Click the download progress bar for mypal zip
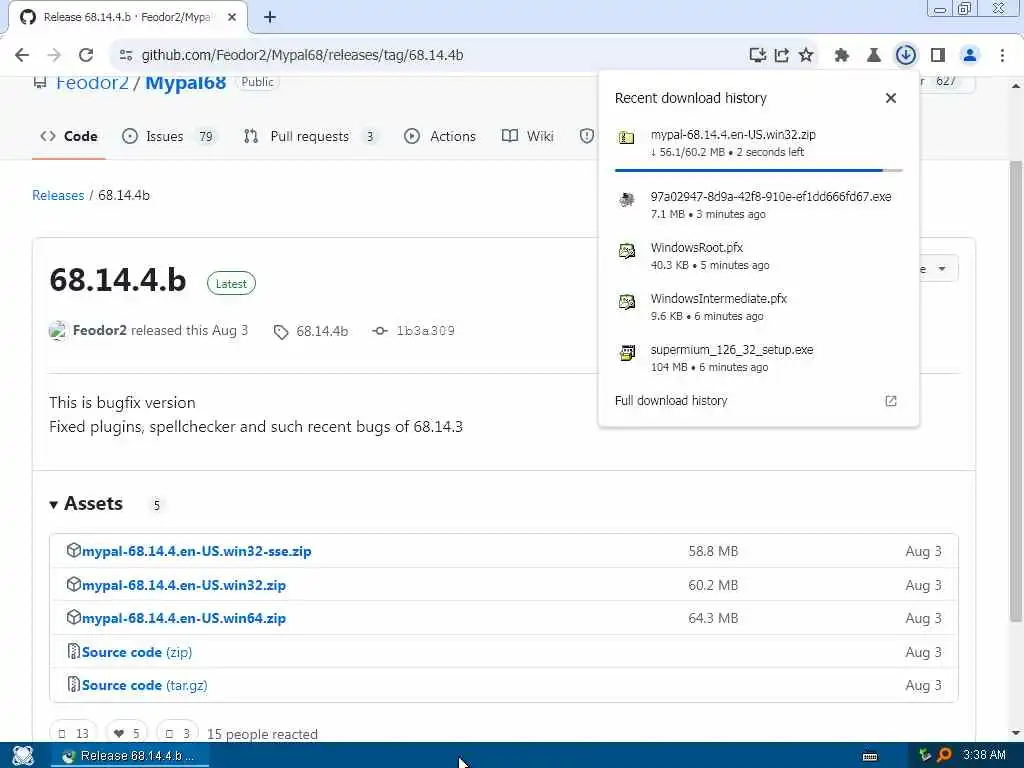1024x768 pixels. [758, 170]
